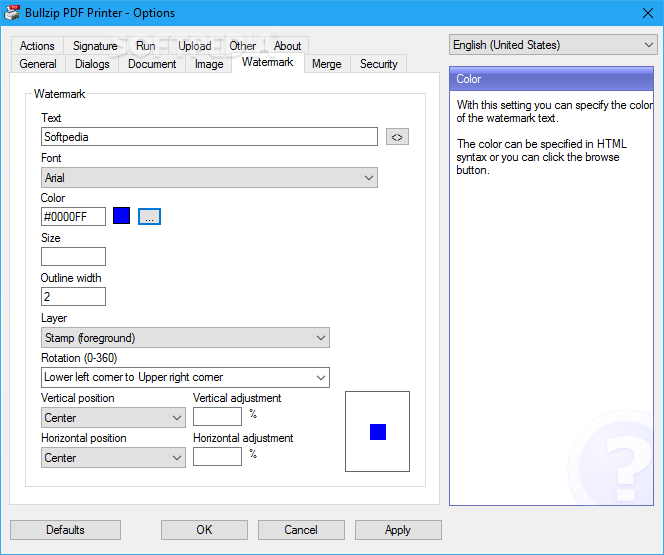Expand the Horizontal position dropdown
Screen dimensions: 664x555
click(113, 458)
